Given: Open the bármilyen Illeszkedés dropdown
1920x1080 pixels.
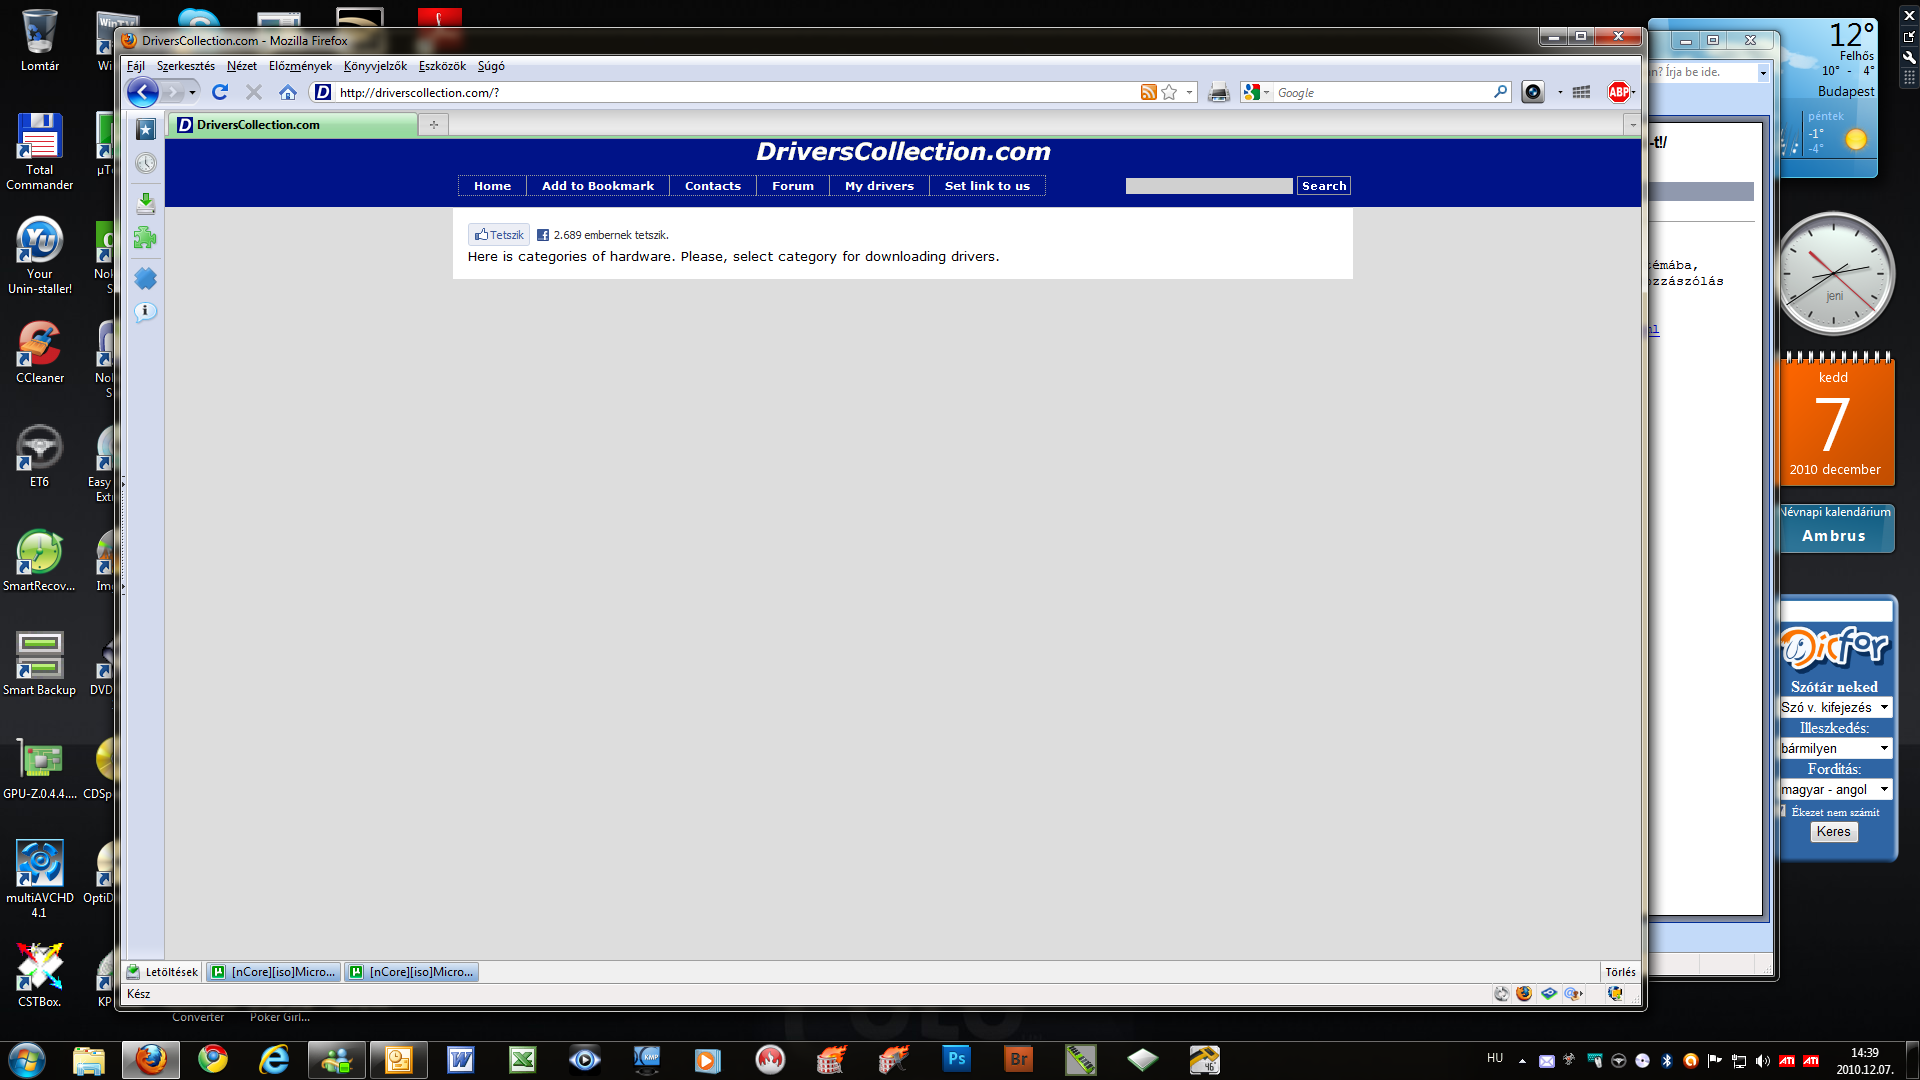Looking at the screenshot, I should 1836,748.
